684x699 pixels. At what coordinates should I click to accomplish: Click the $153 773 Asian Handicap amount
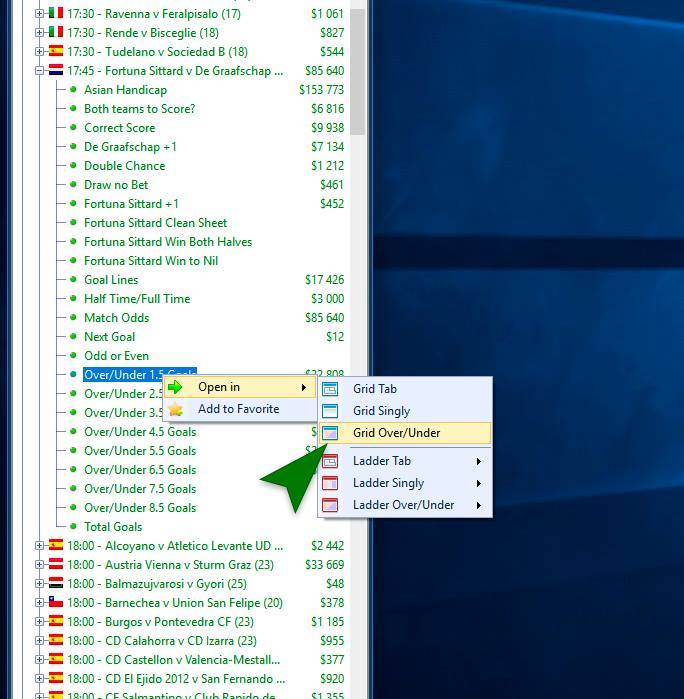point(321,90)
